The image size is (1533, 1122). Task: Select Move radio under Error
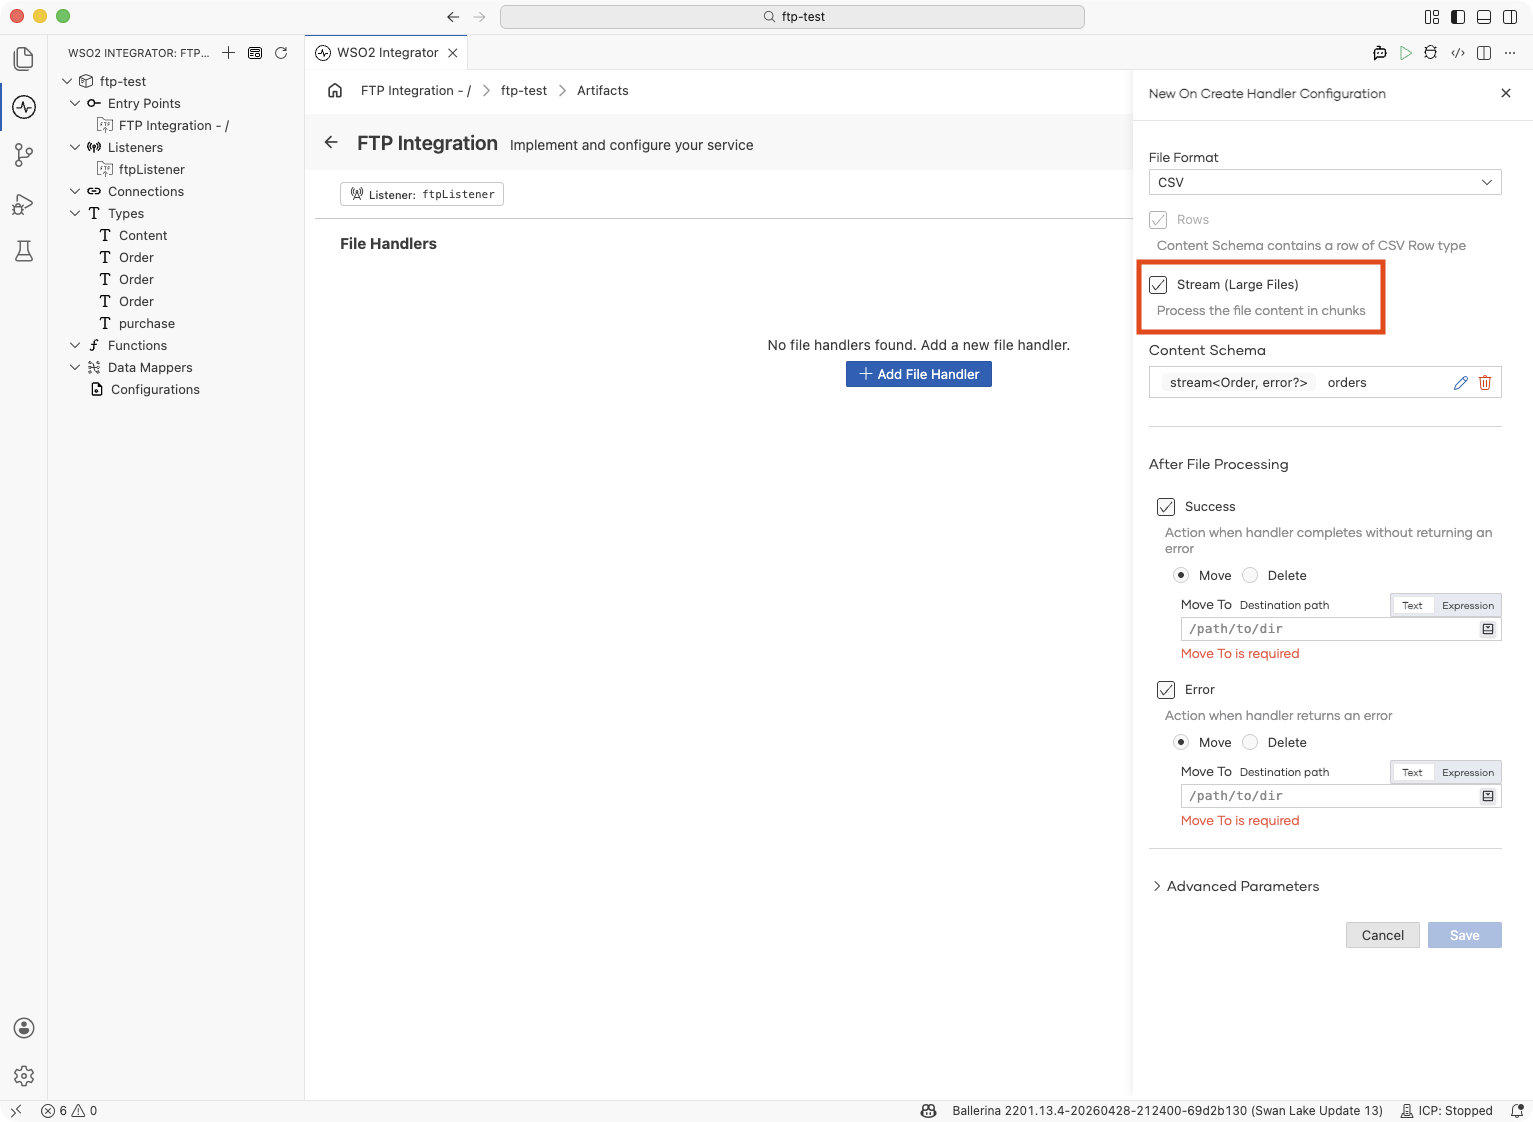click(1181, 742)
